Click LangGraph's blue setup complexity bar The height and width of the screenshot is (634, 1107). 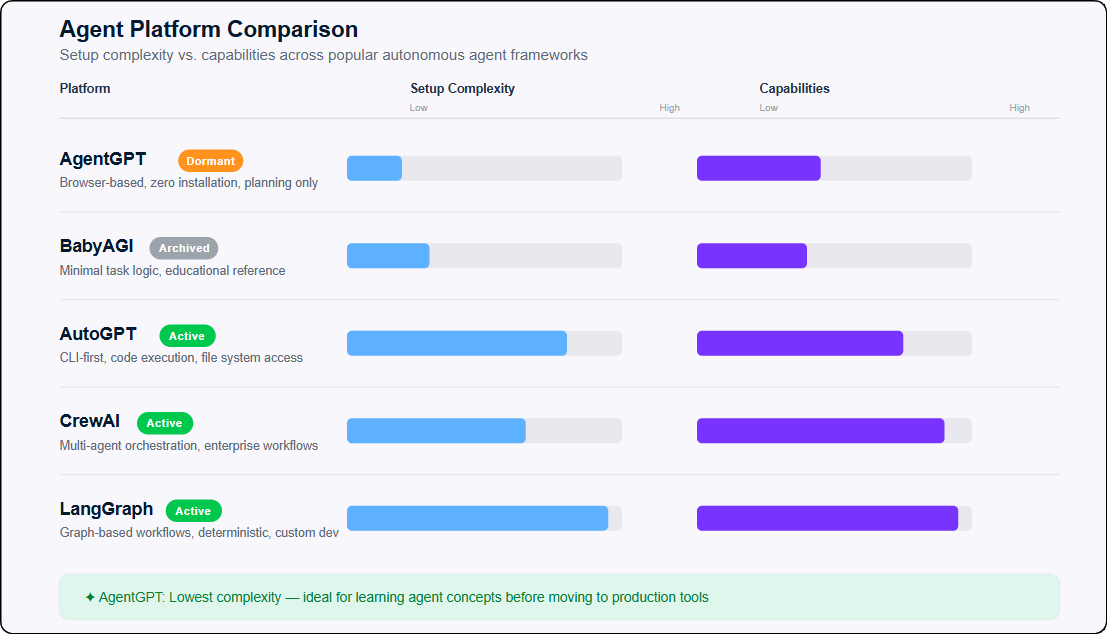[477, 518]
